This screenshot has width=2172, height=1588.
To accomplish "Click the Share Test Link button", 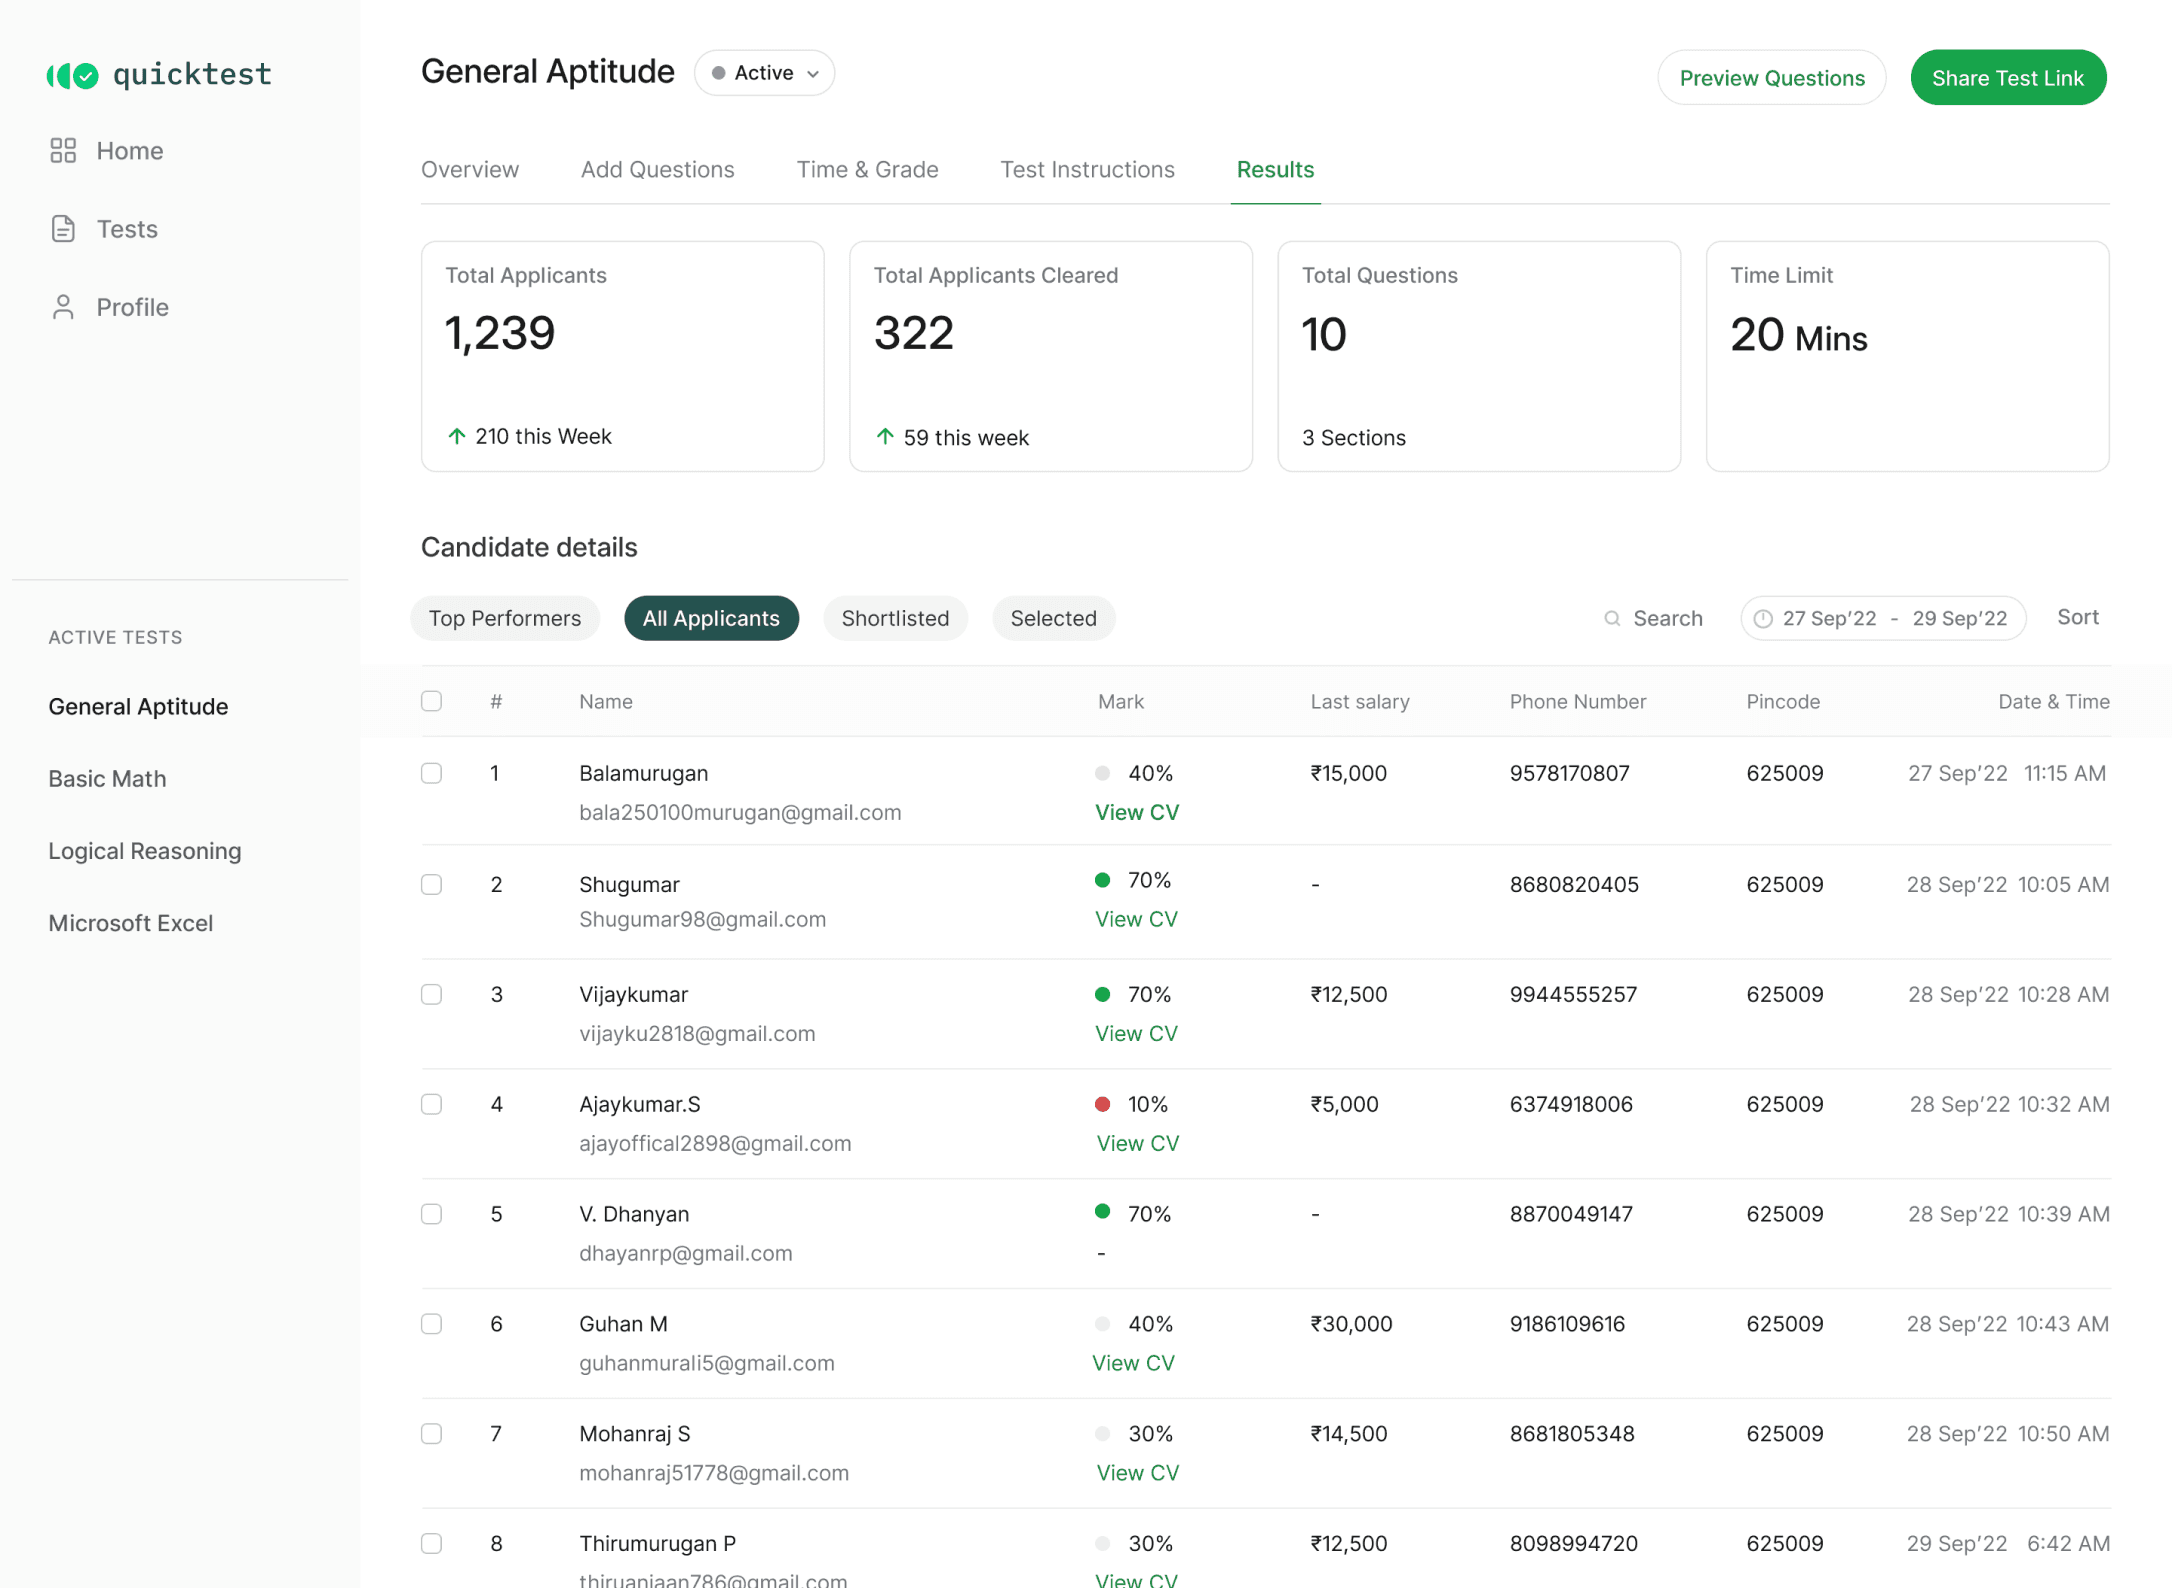I will click(2008, 78).
